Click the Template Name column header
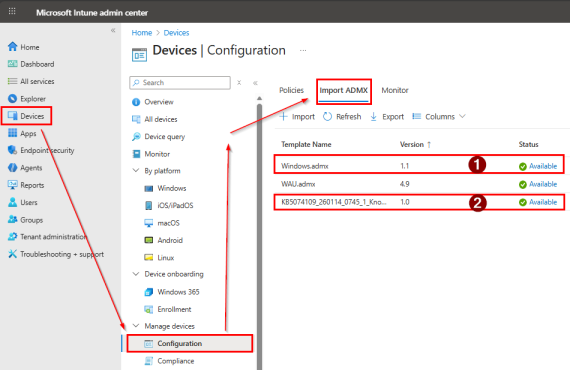 click(306, 144)
